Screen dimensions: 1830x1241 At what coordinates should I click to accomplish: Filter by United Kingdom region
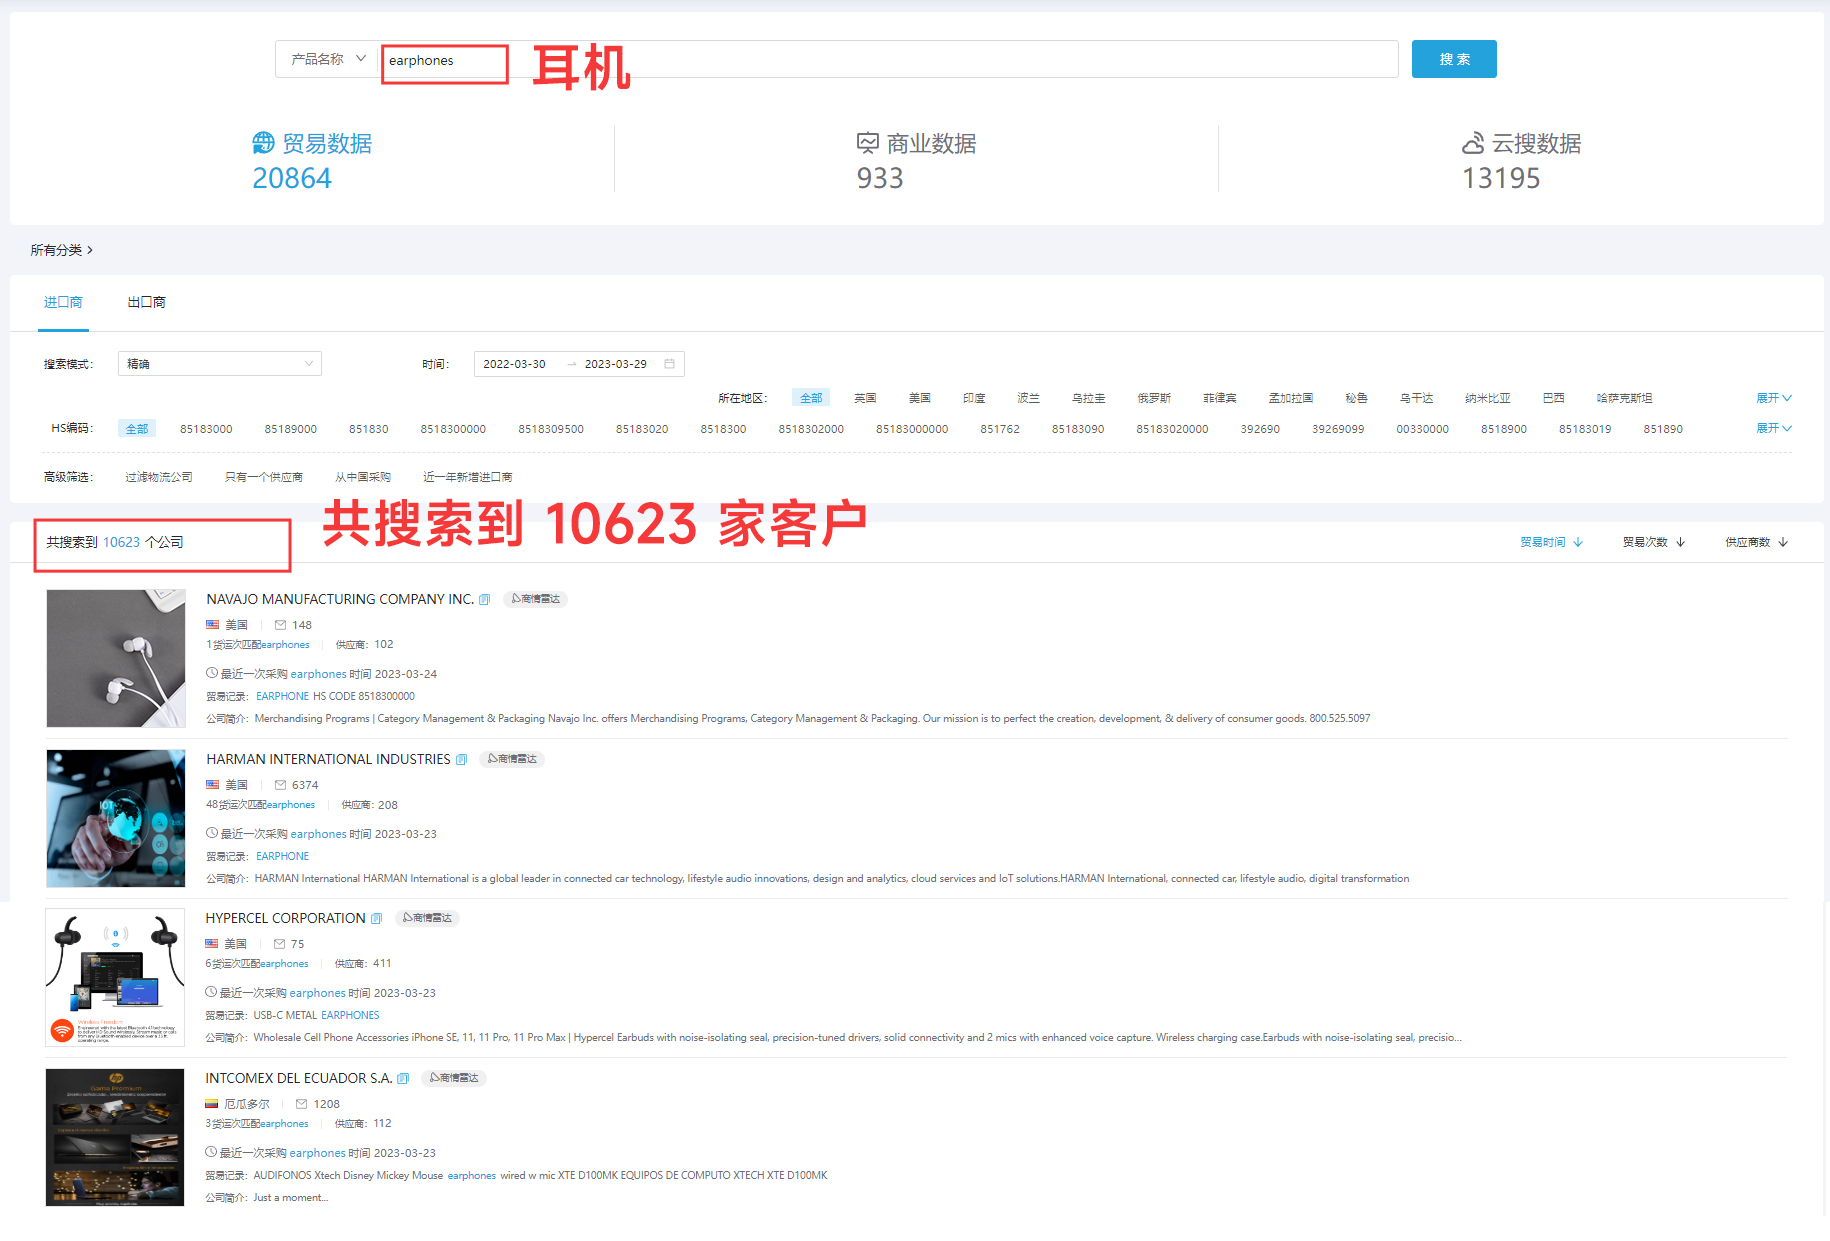(865, 398)
